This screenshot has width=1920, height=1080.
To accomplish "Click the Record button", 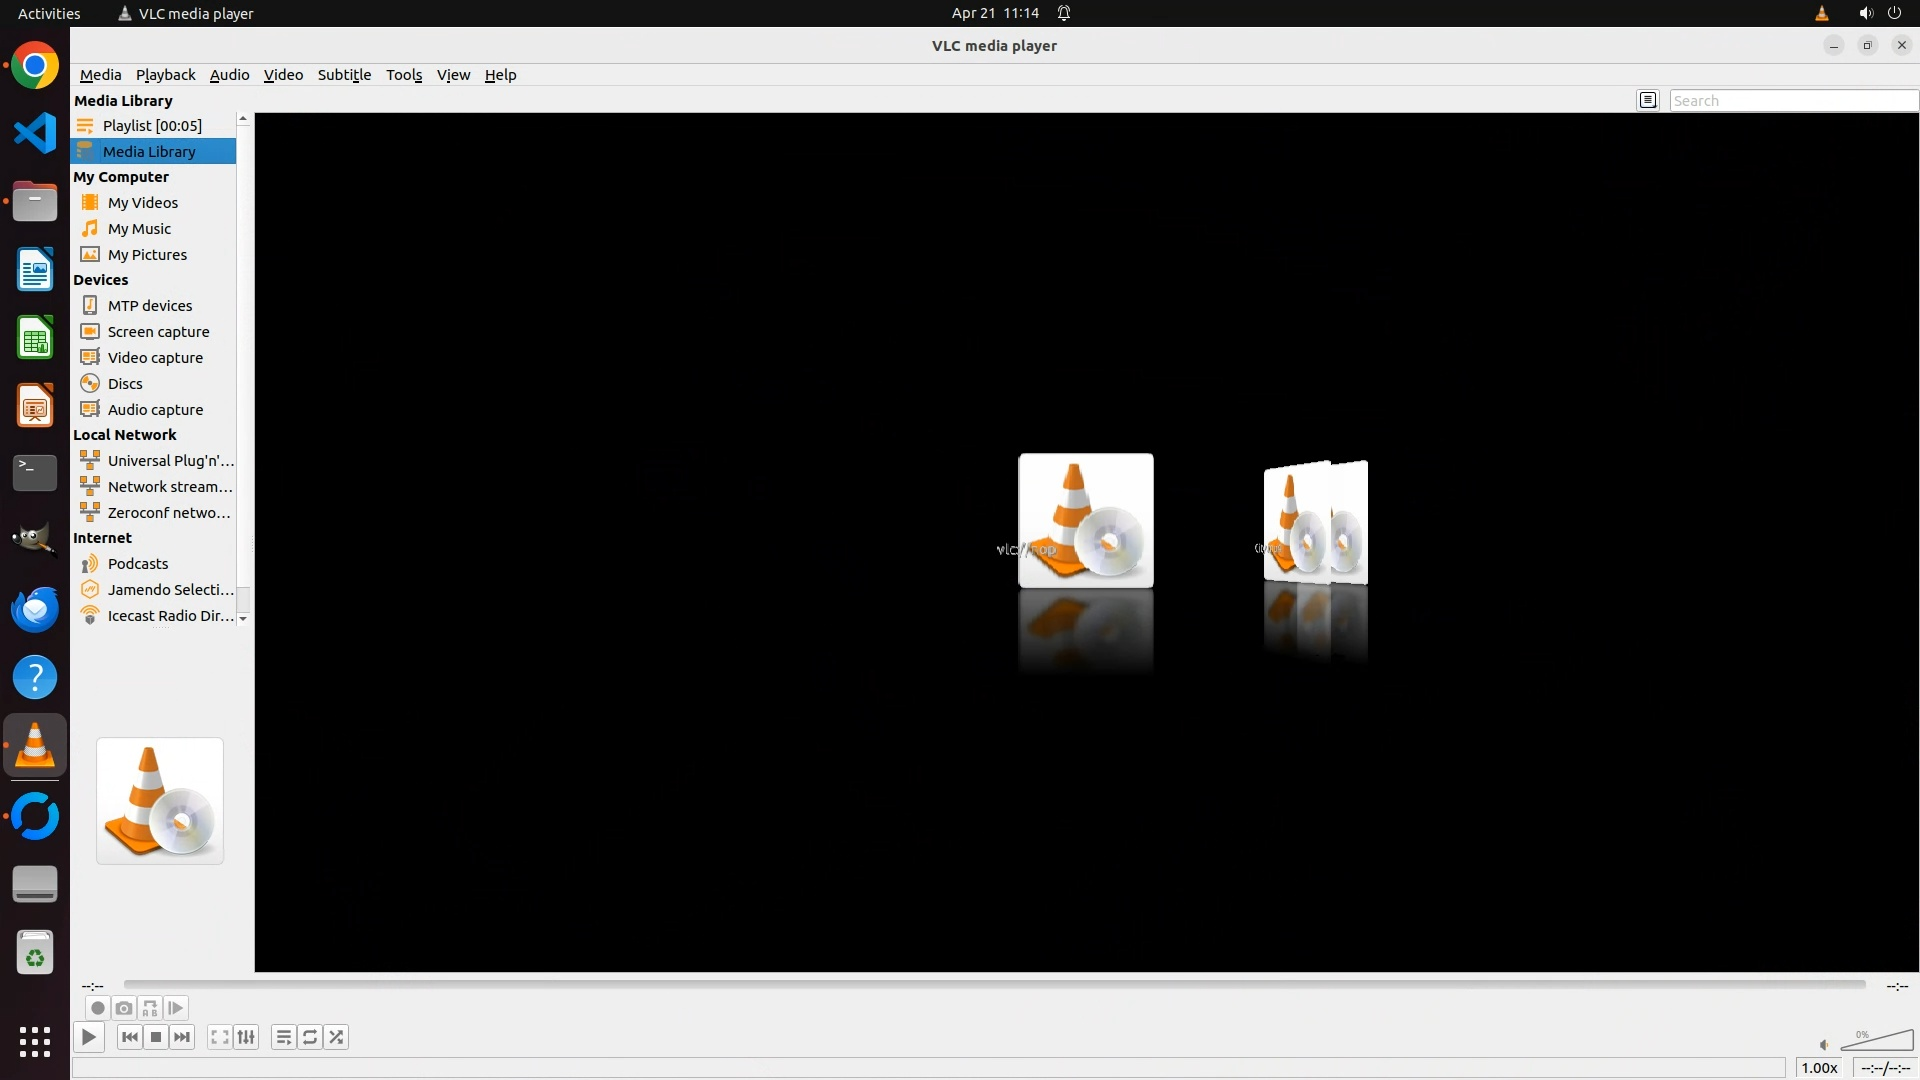I will point(97,1008).
